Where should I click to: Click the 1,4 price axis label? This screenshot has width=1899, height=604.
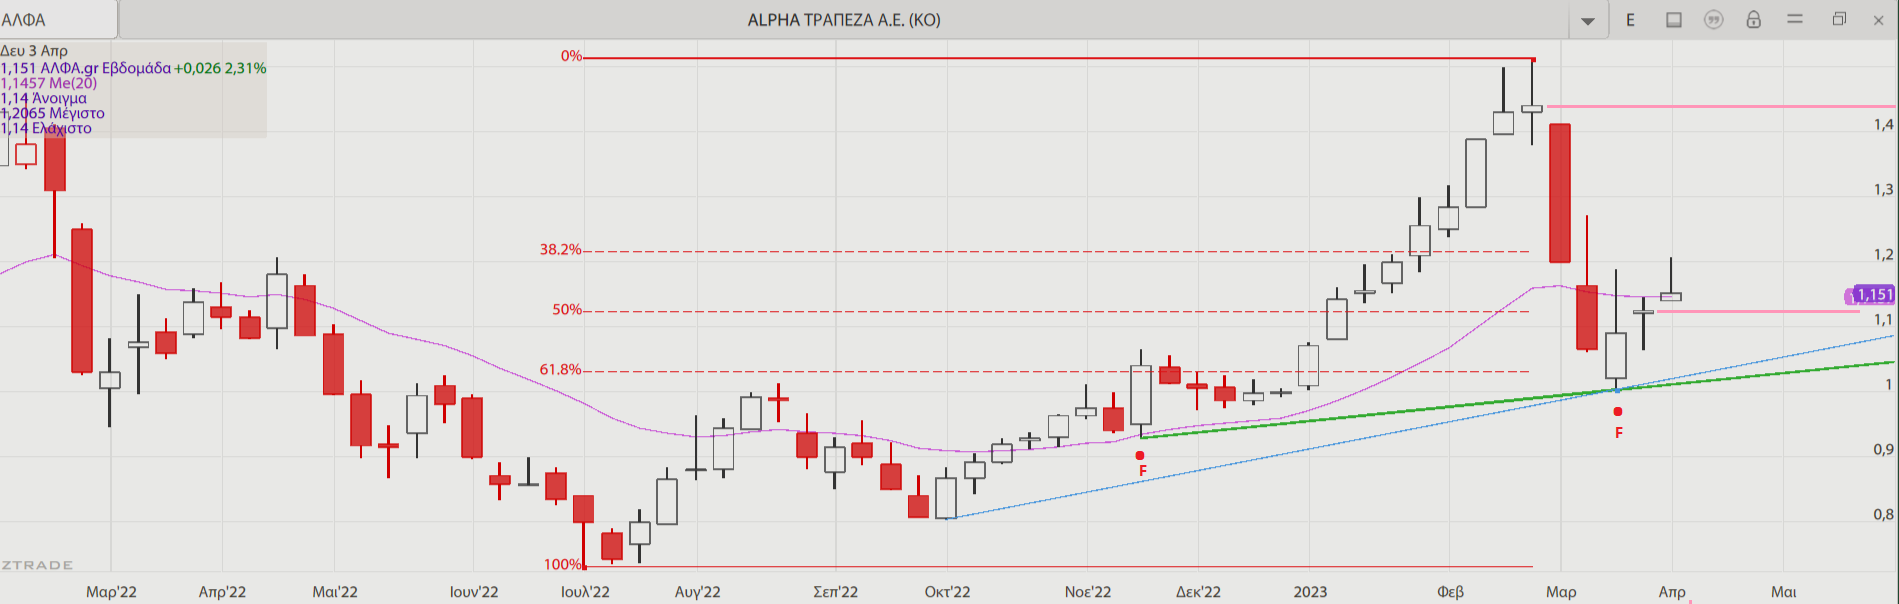pos(1884,125)
